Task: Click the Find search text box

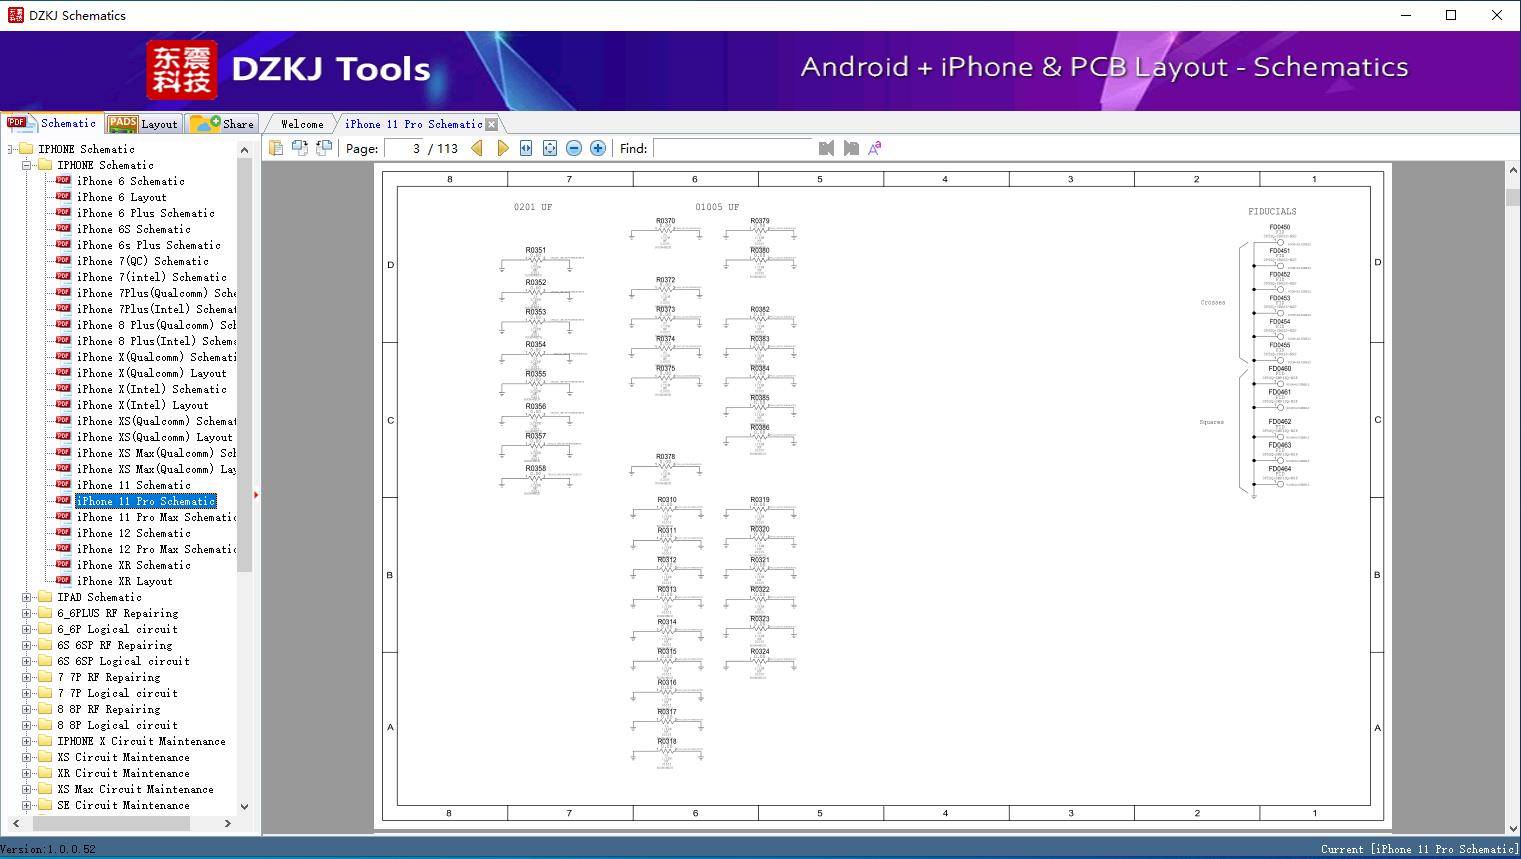Action: [732, 148]
